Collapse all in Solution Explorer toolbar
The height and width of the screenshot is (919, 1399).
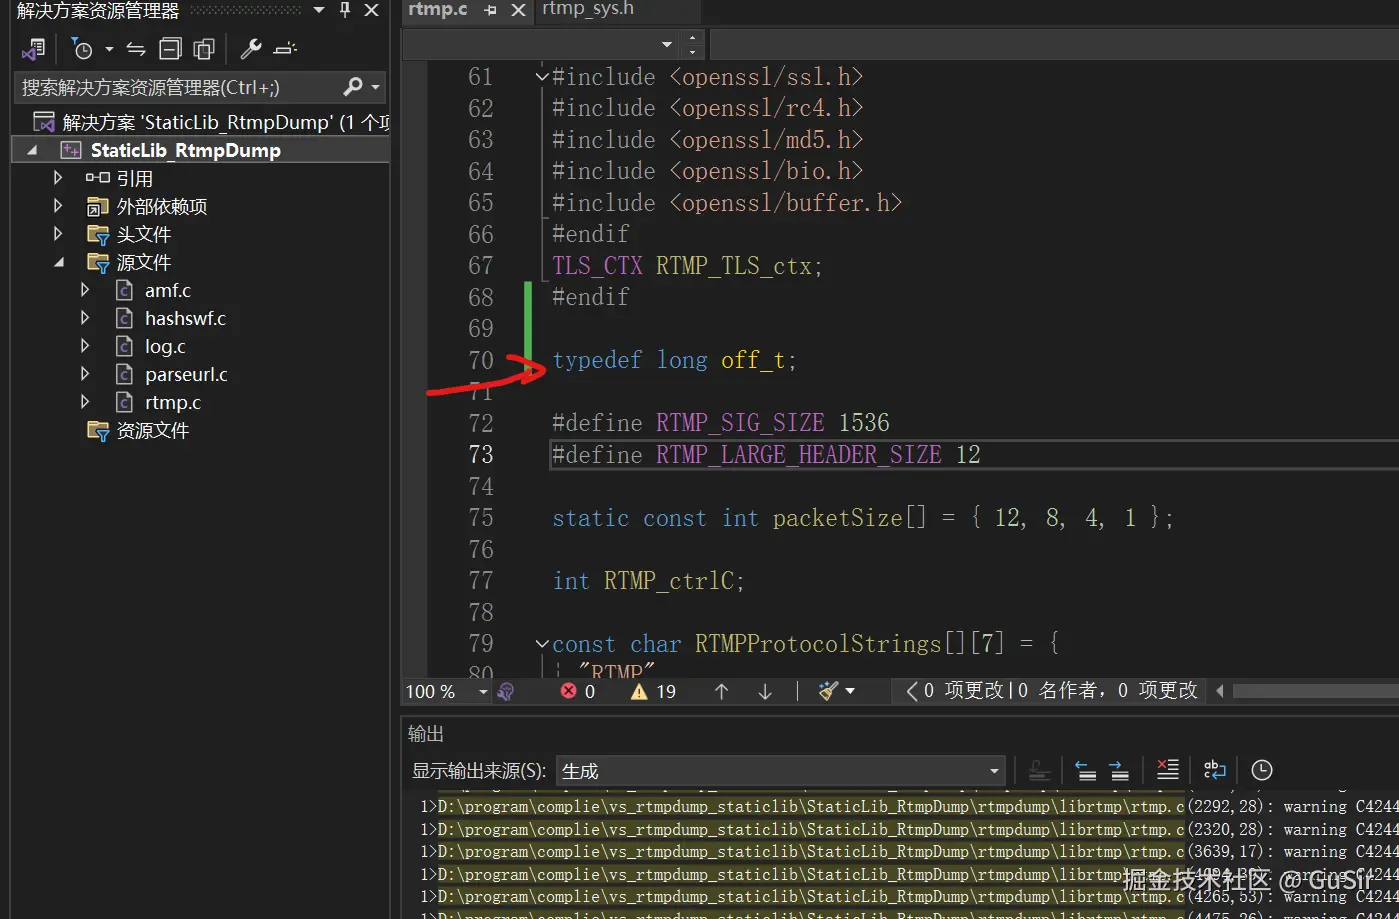tap(171, 49)
